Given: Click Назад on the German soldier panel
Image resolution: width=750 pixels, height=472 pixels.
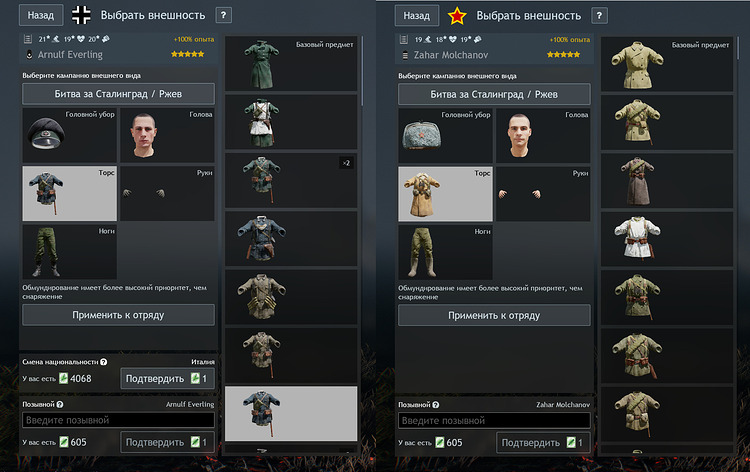Looking at the screenshot, I should 41,15.
